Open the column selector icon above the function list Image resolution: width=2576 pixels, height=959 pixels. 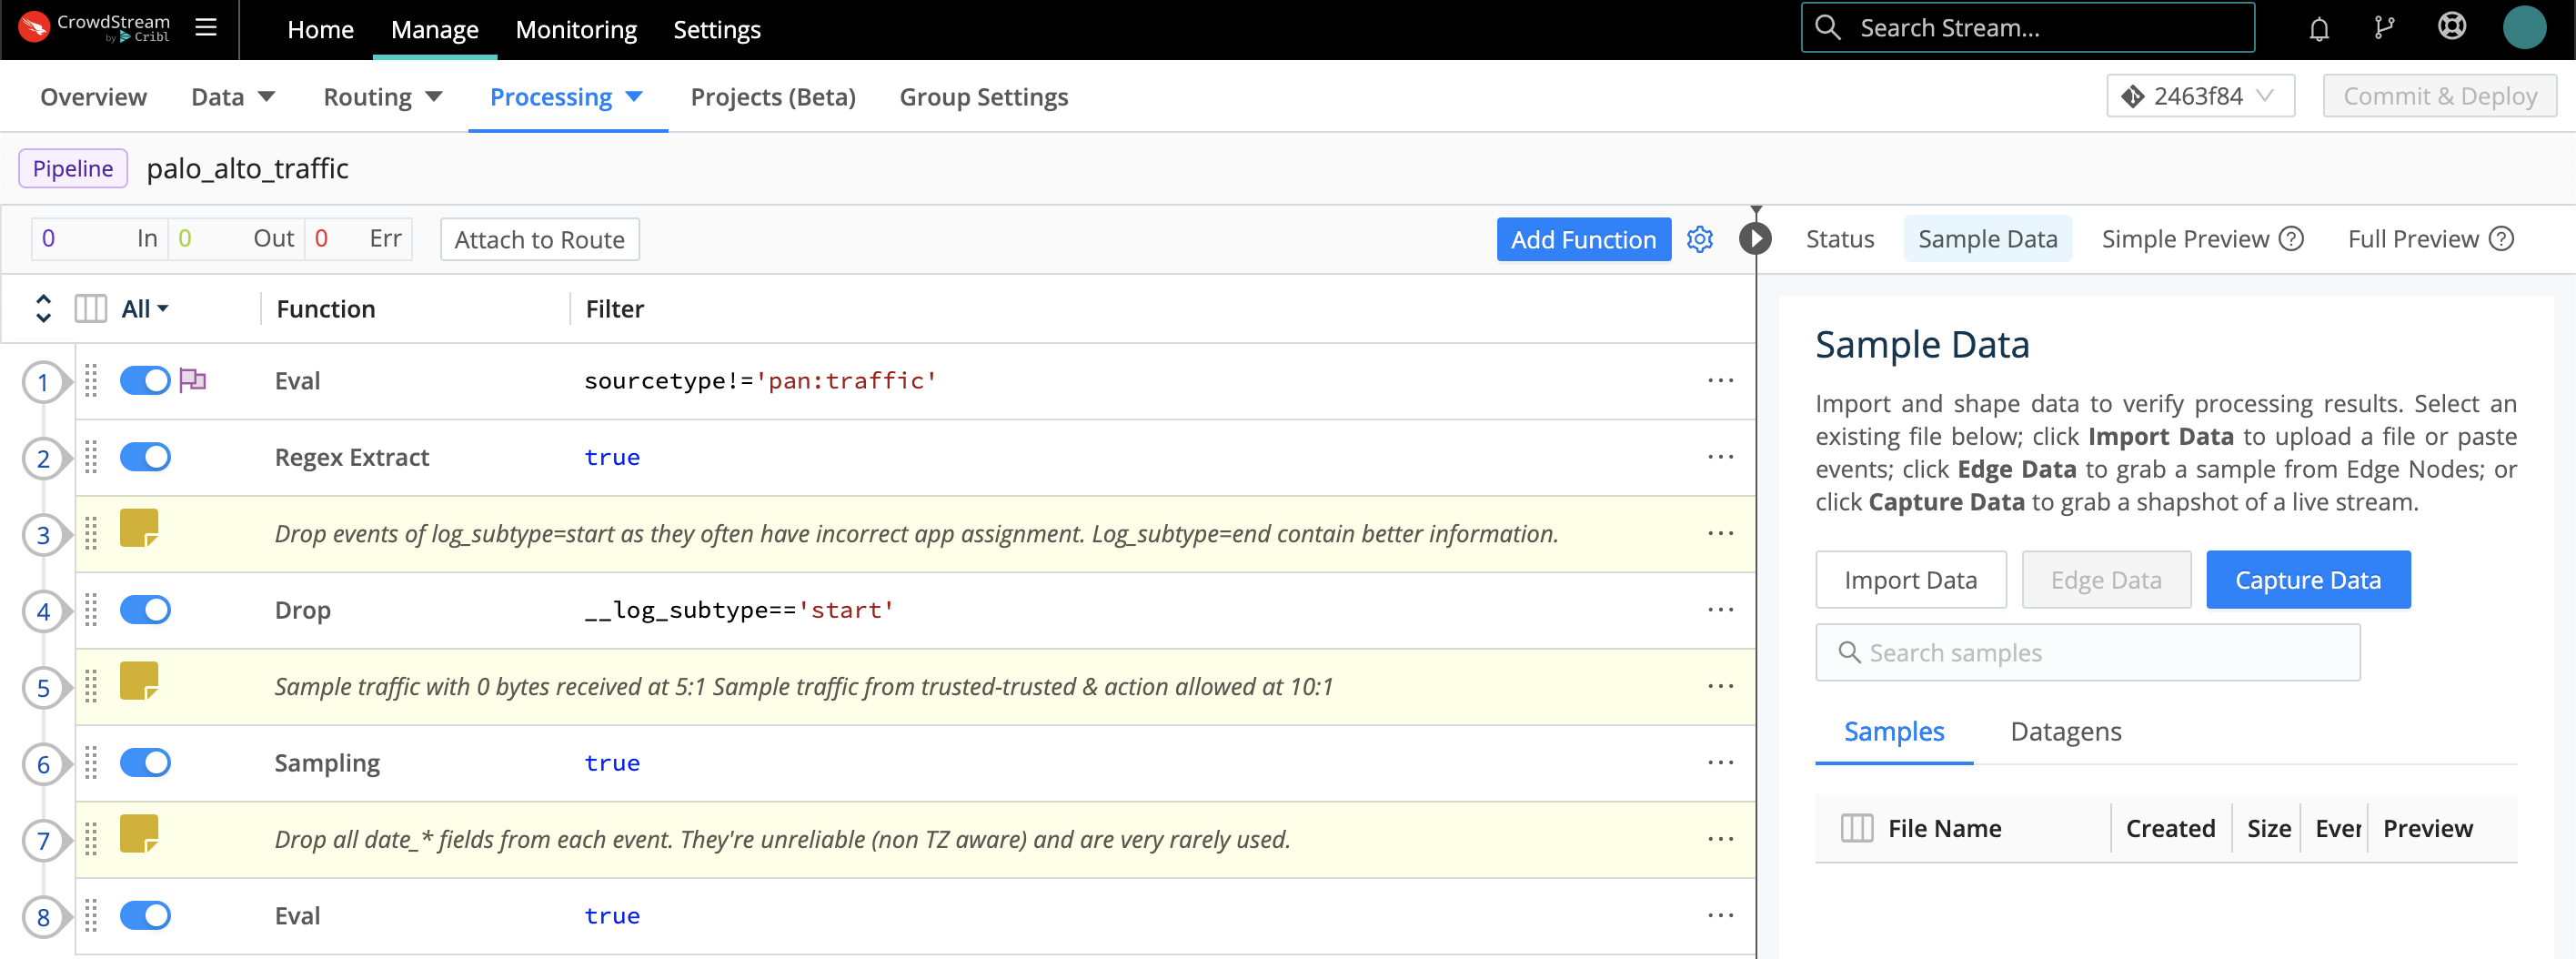pos(90,308)
